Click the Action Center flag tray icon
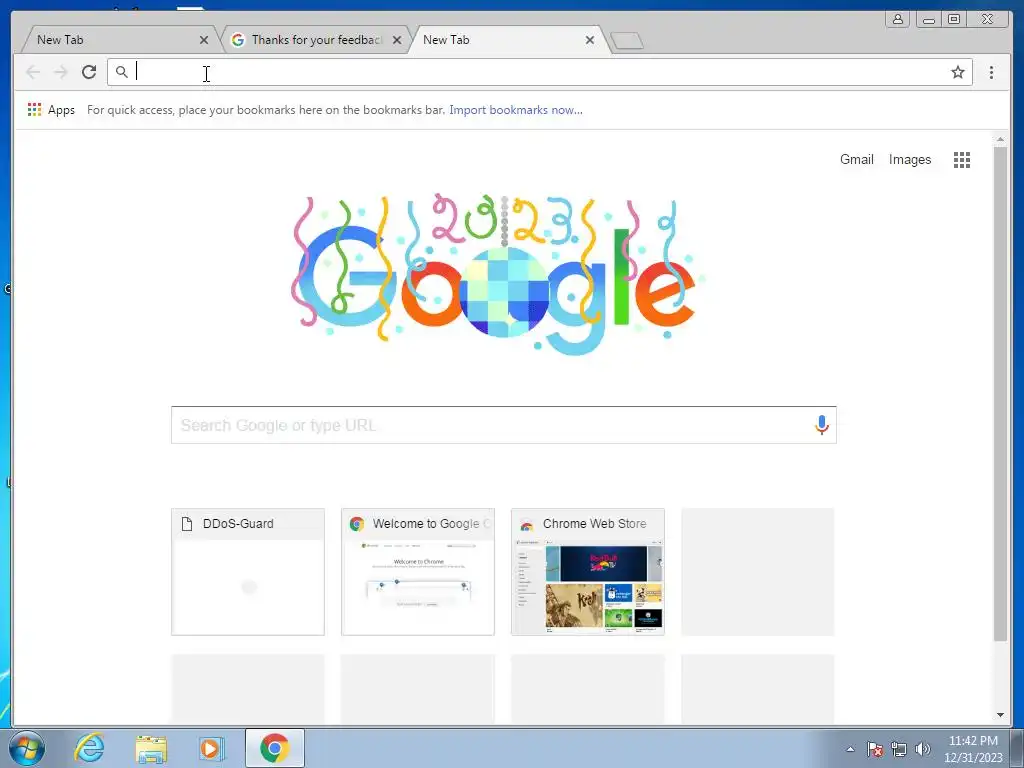Screen dimensions: 1024x768 (874, 749)
